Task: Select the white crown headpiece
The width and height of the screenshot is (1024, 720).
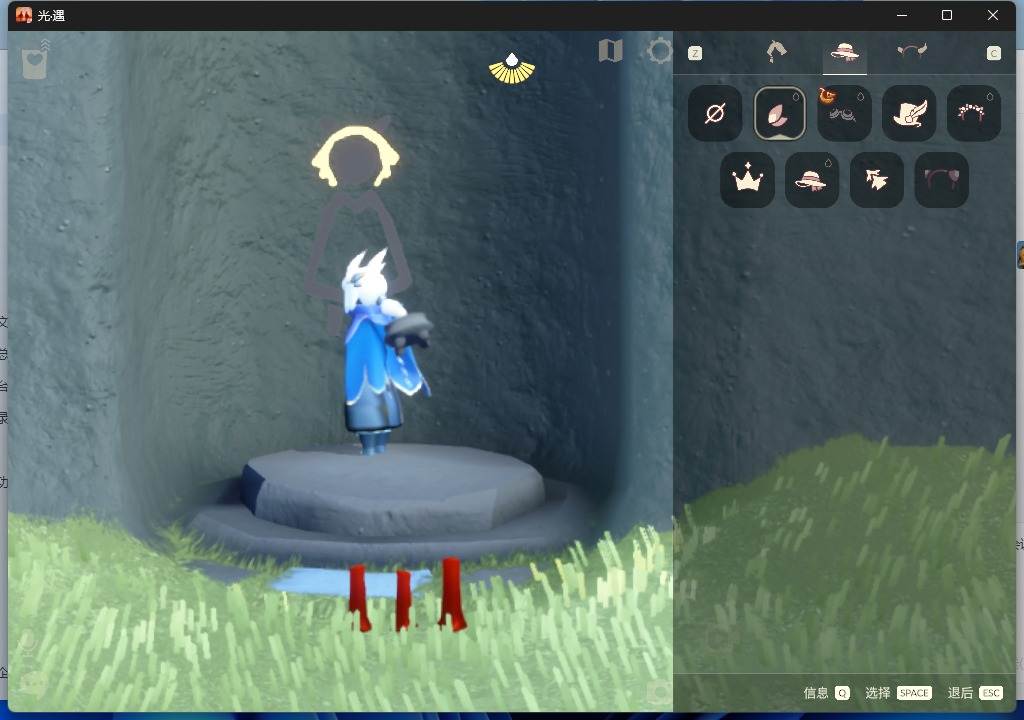Action: 747,180
